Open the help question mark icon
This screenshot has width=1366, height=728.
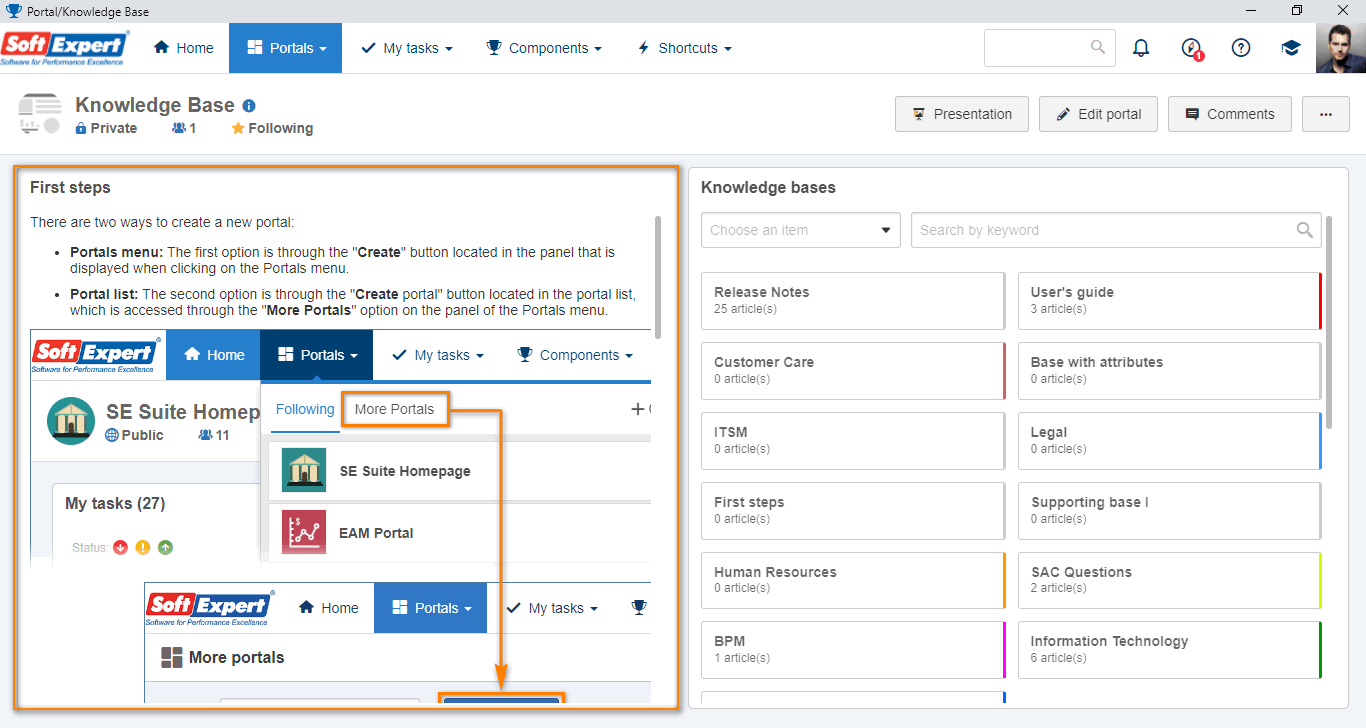click(x=1241, y=48)
